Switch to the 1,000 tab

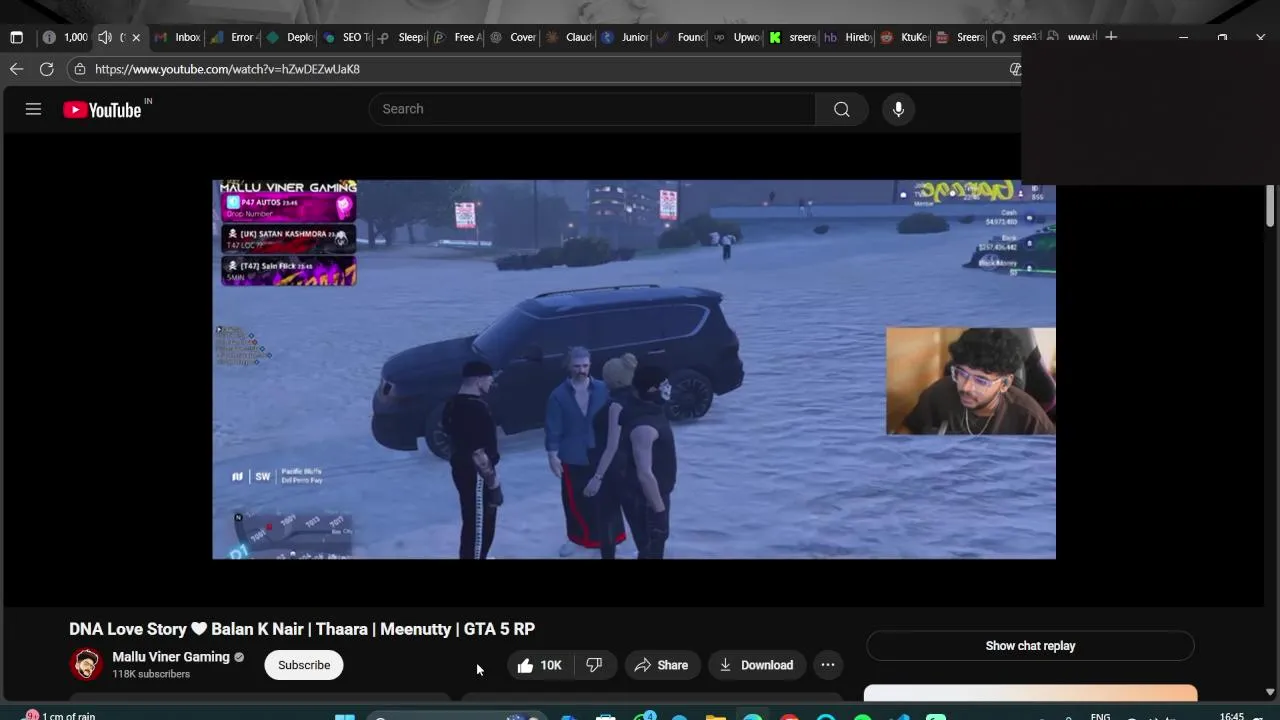[x=64, y=37]
